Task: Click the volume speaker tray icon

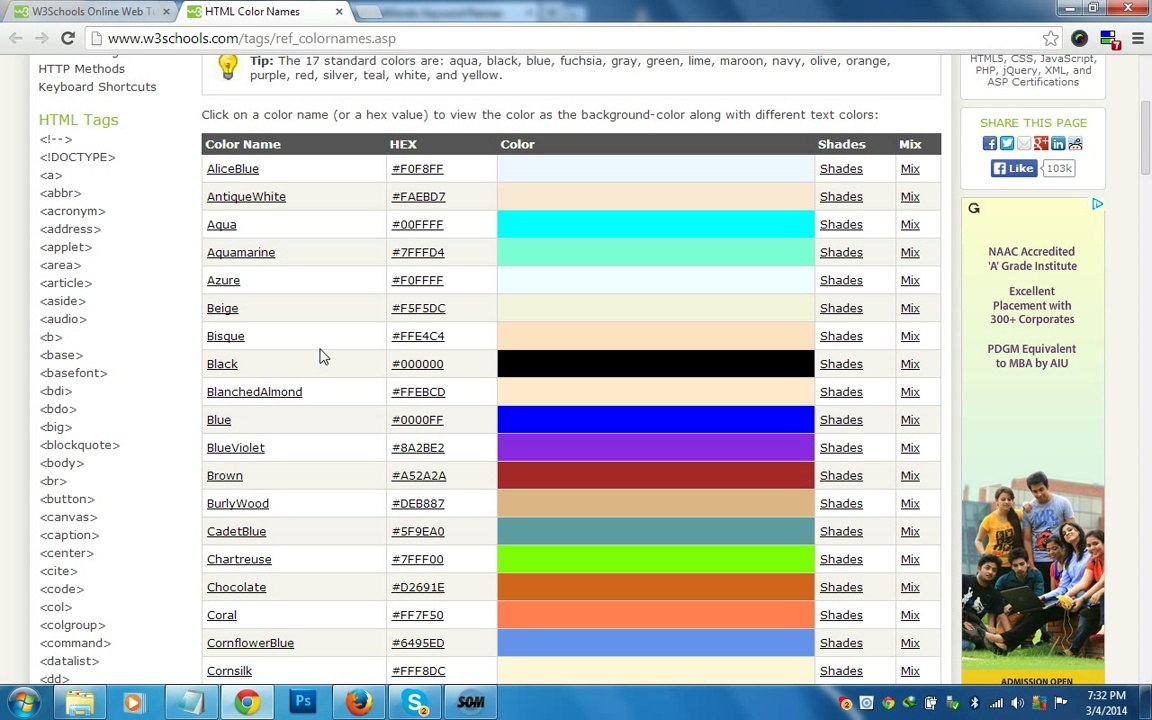Action: 1018,703
